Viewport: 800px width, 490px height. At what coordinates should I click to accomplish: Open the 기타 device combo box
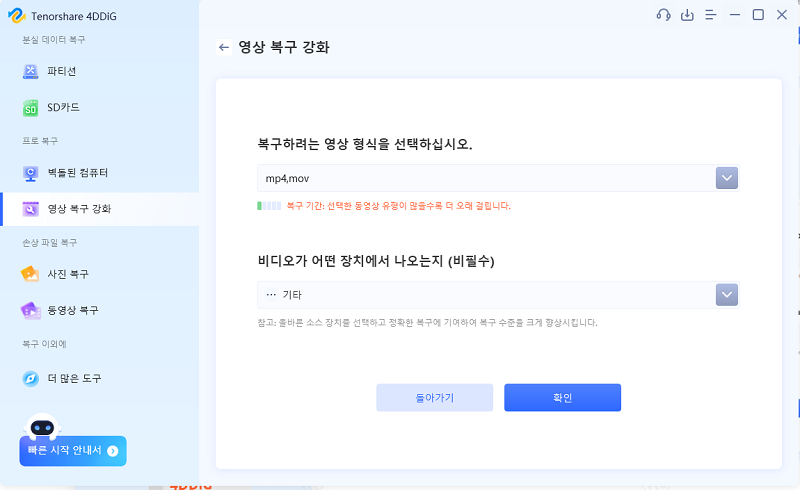pos(498,295)
